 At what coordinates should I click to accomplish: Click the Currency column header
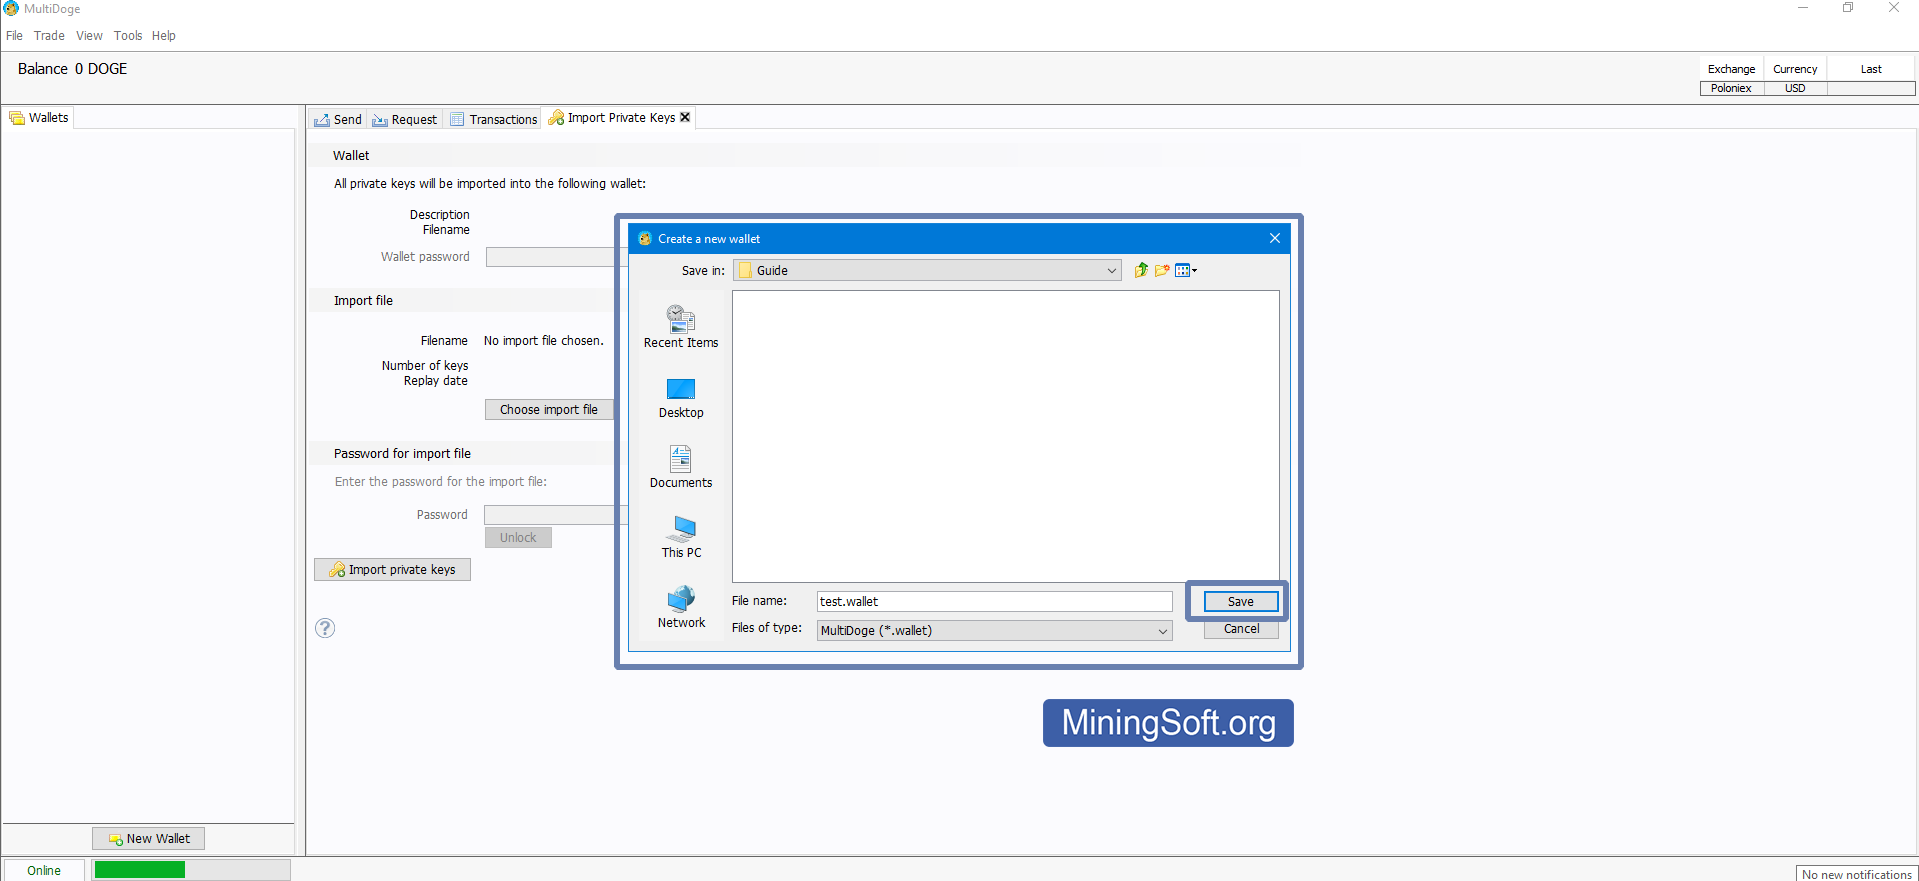(x=1795, y=69)
